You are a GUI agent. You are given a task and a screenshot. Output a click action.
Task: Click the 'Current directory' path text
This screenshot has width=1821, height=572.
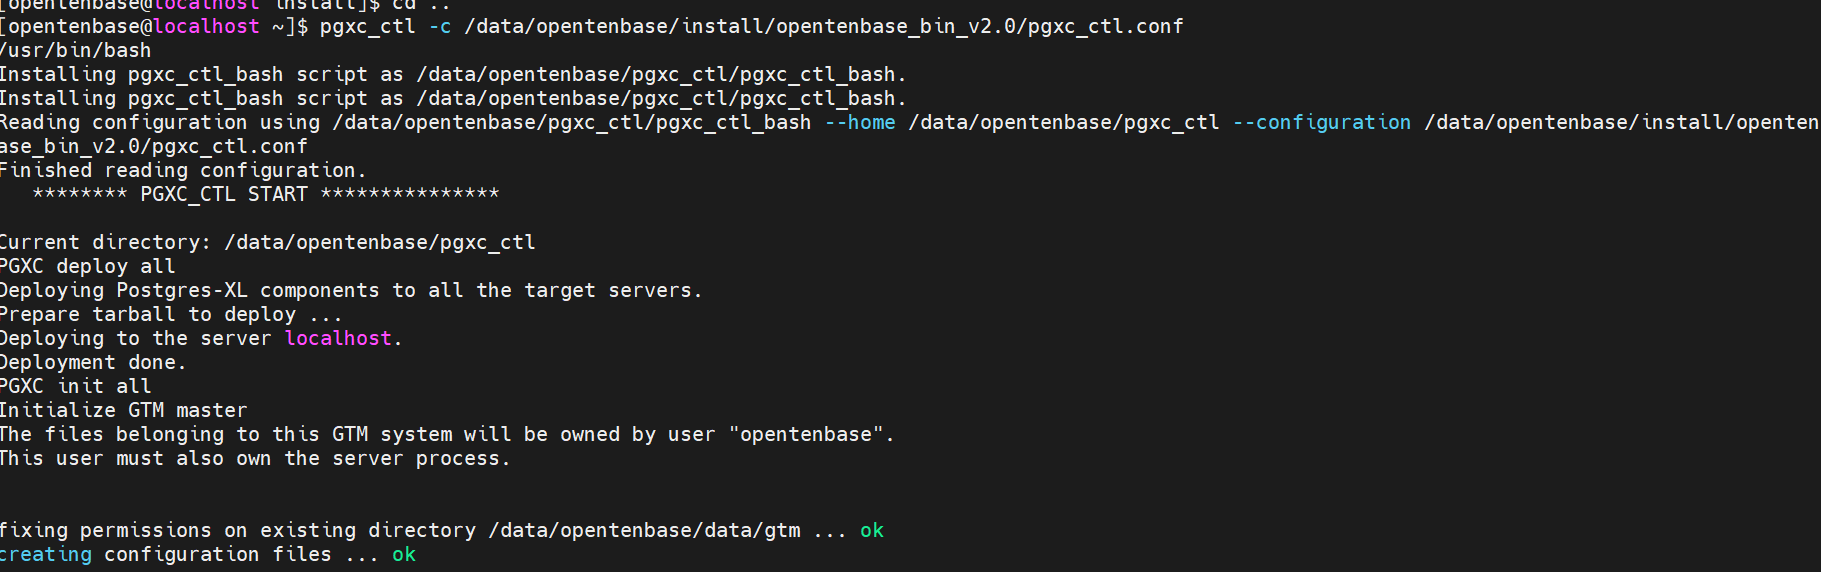(380, 242)
